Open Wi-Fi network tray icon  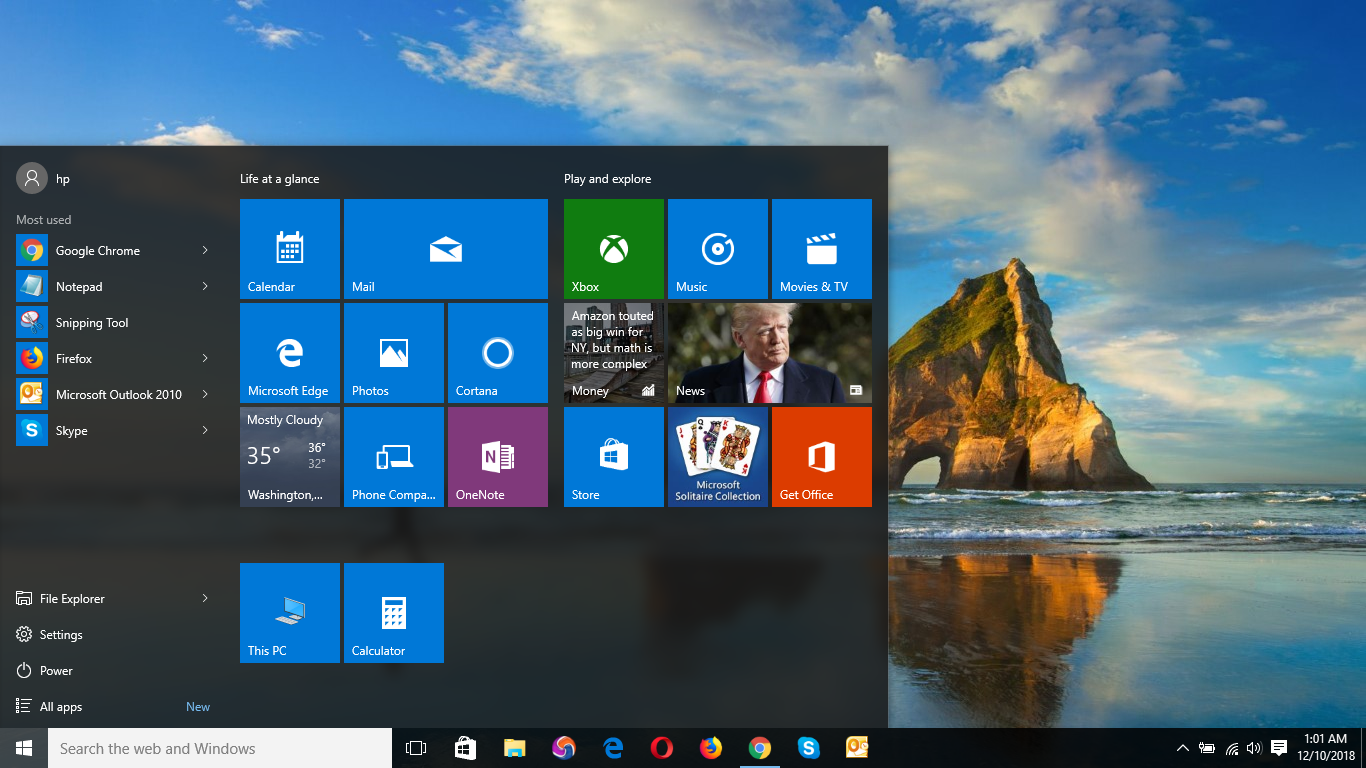click(x=1231, y=748)
